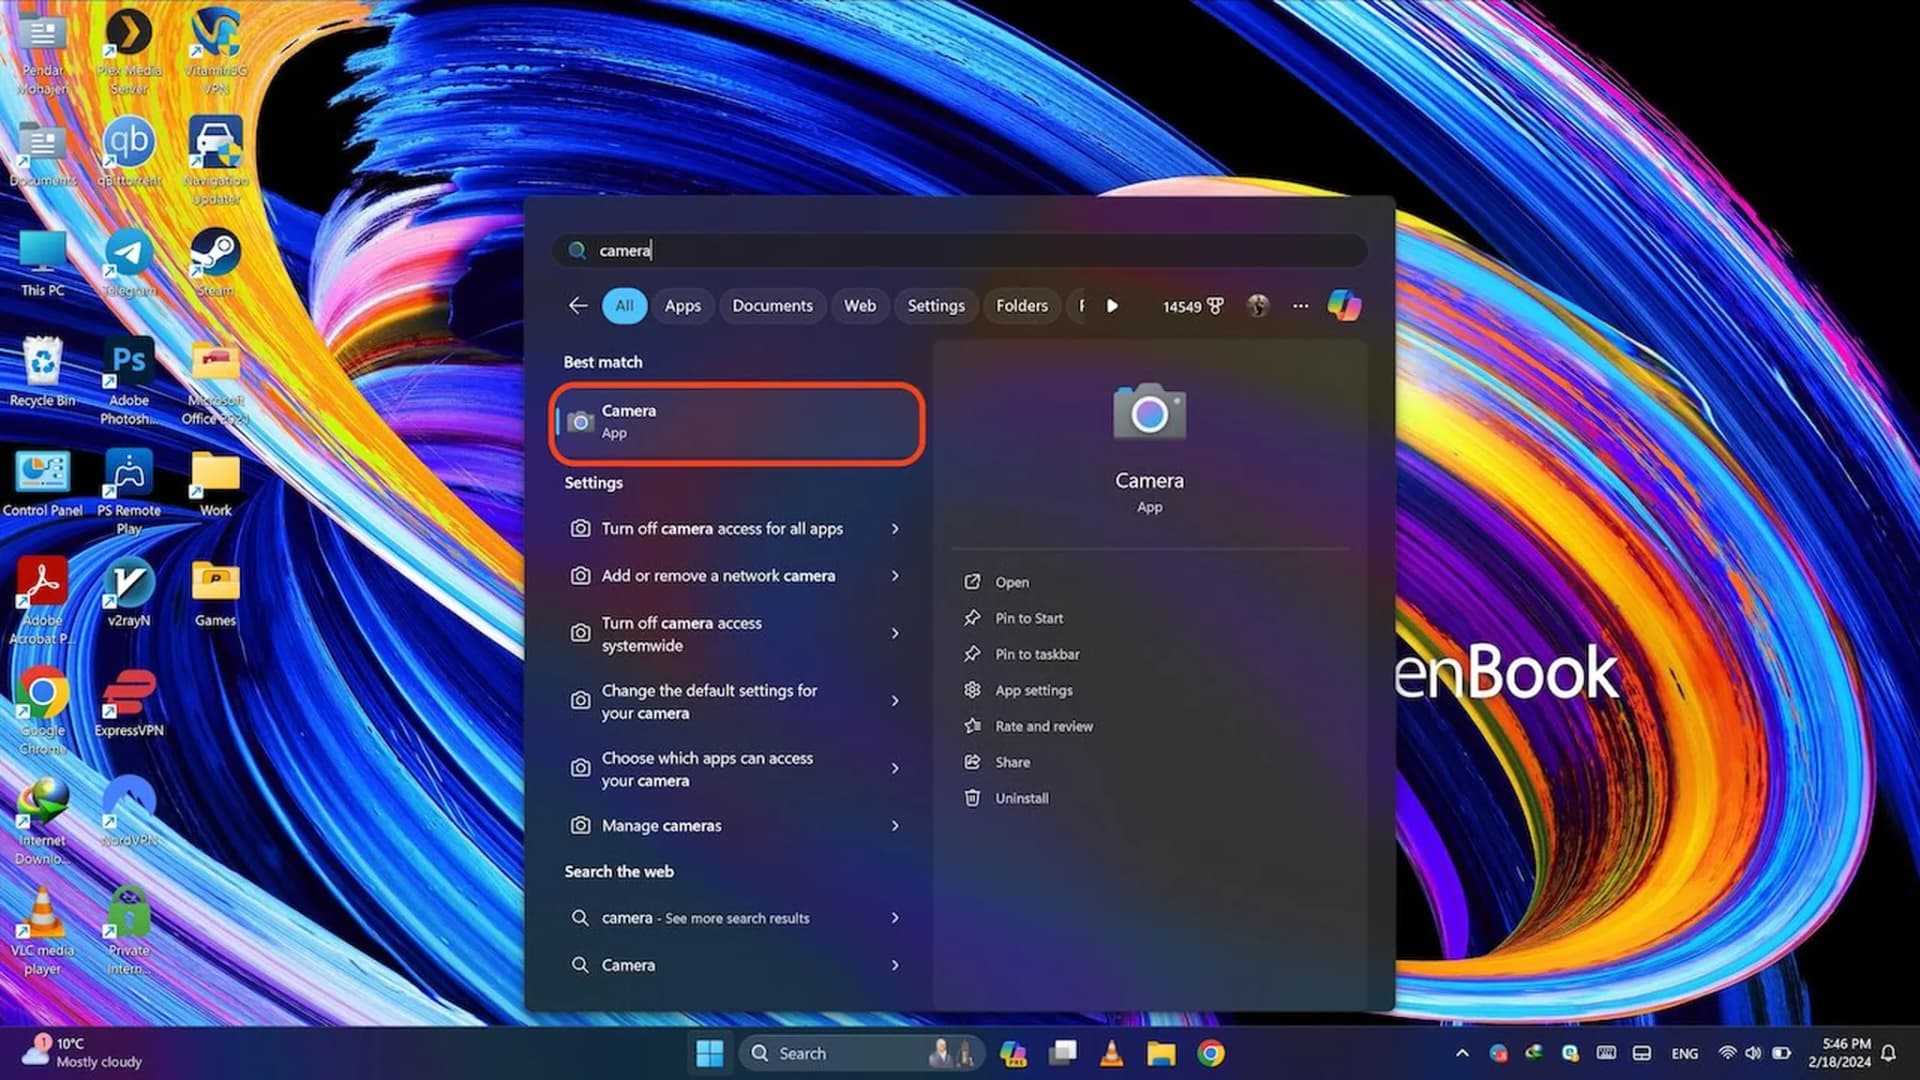Choose Pin to taskbar for Camera

click(1036, 654)
